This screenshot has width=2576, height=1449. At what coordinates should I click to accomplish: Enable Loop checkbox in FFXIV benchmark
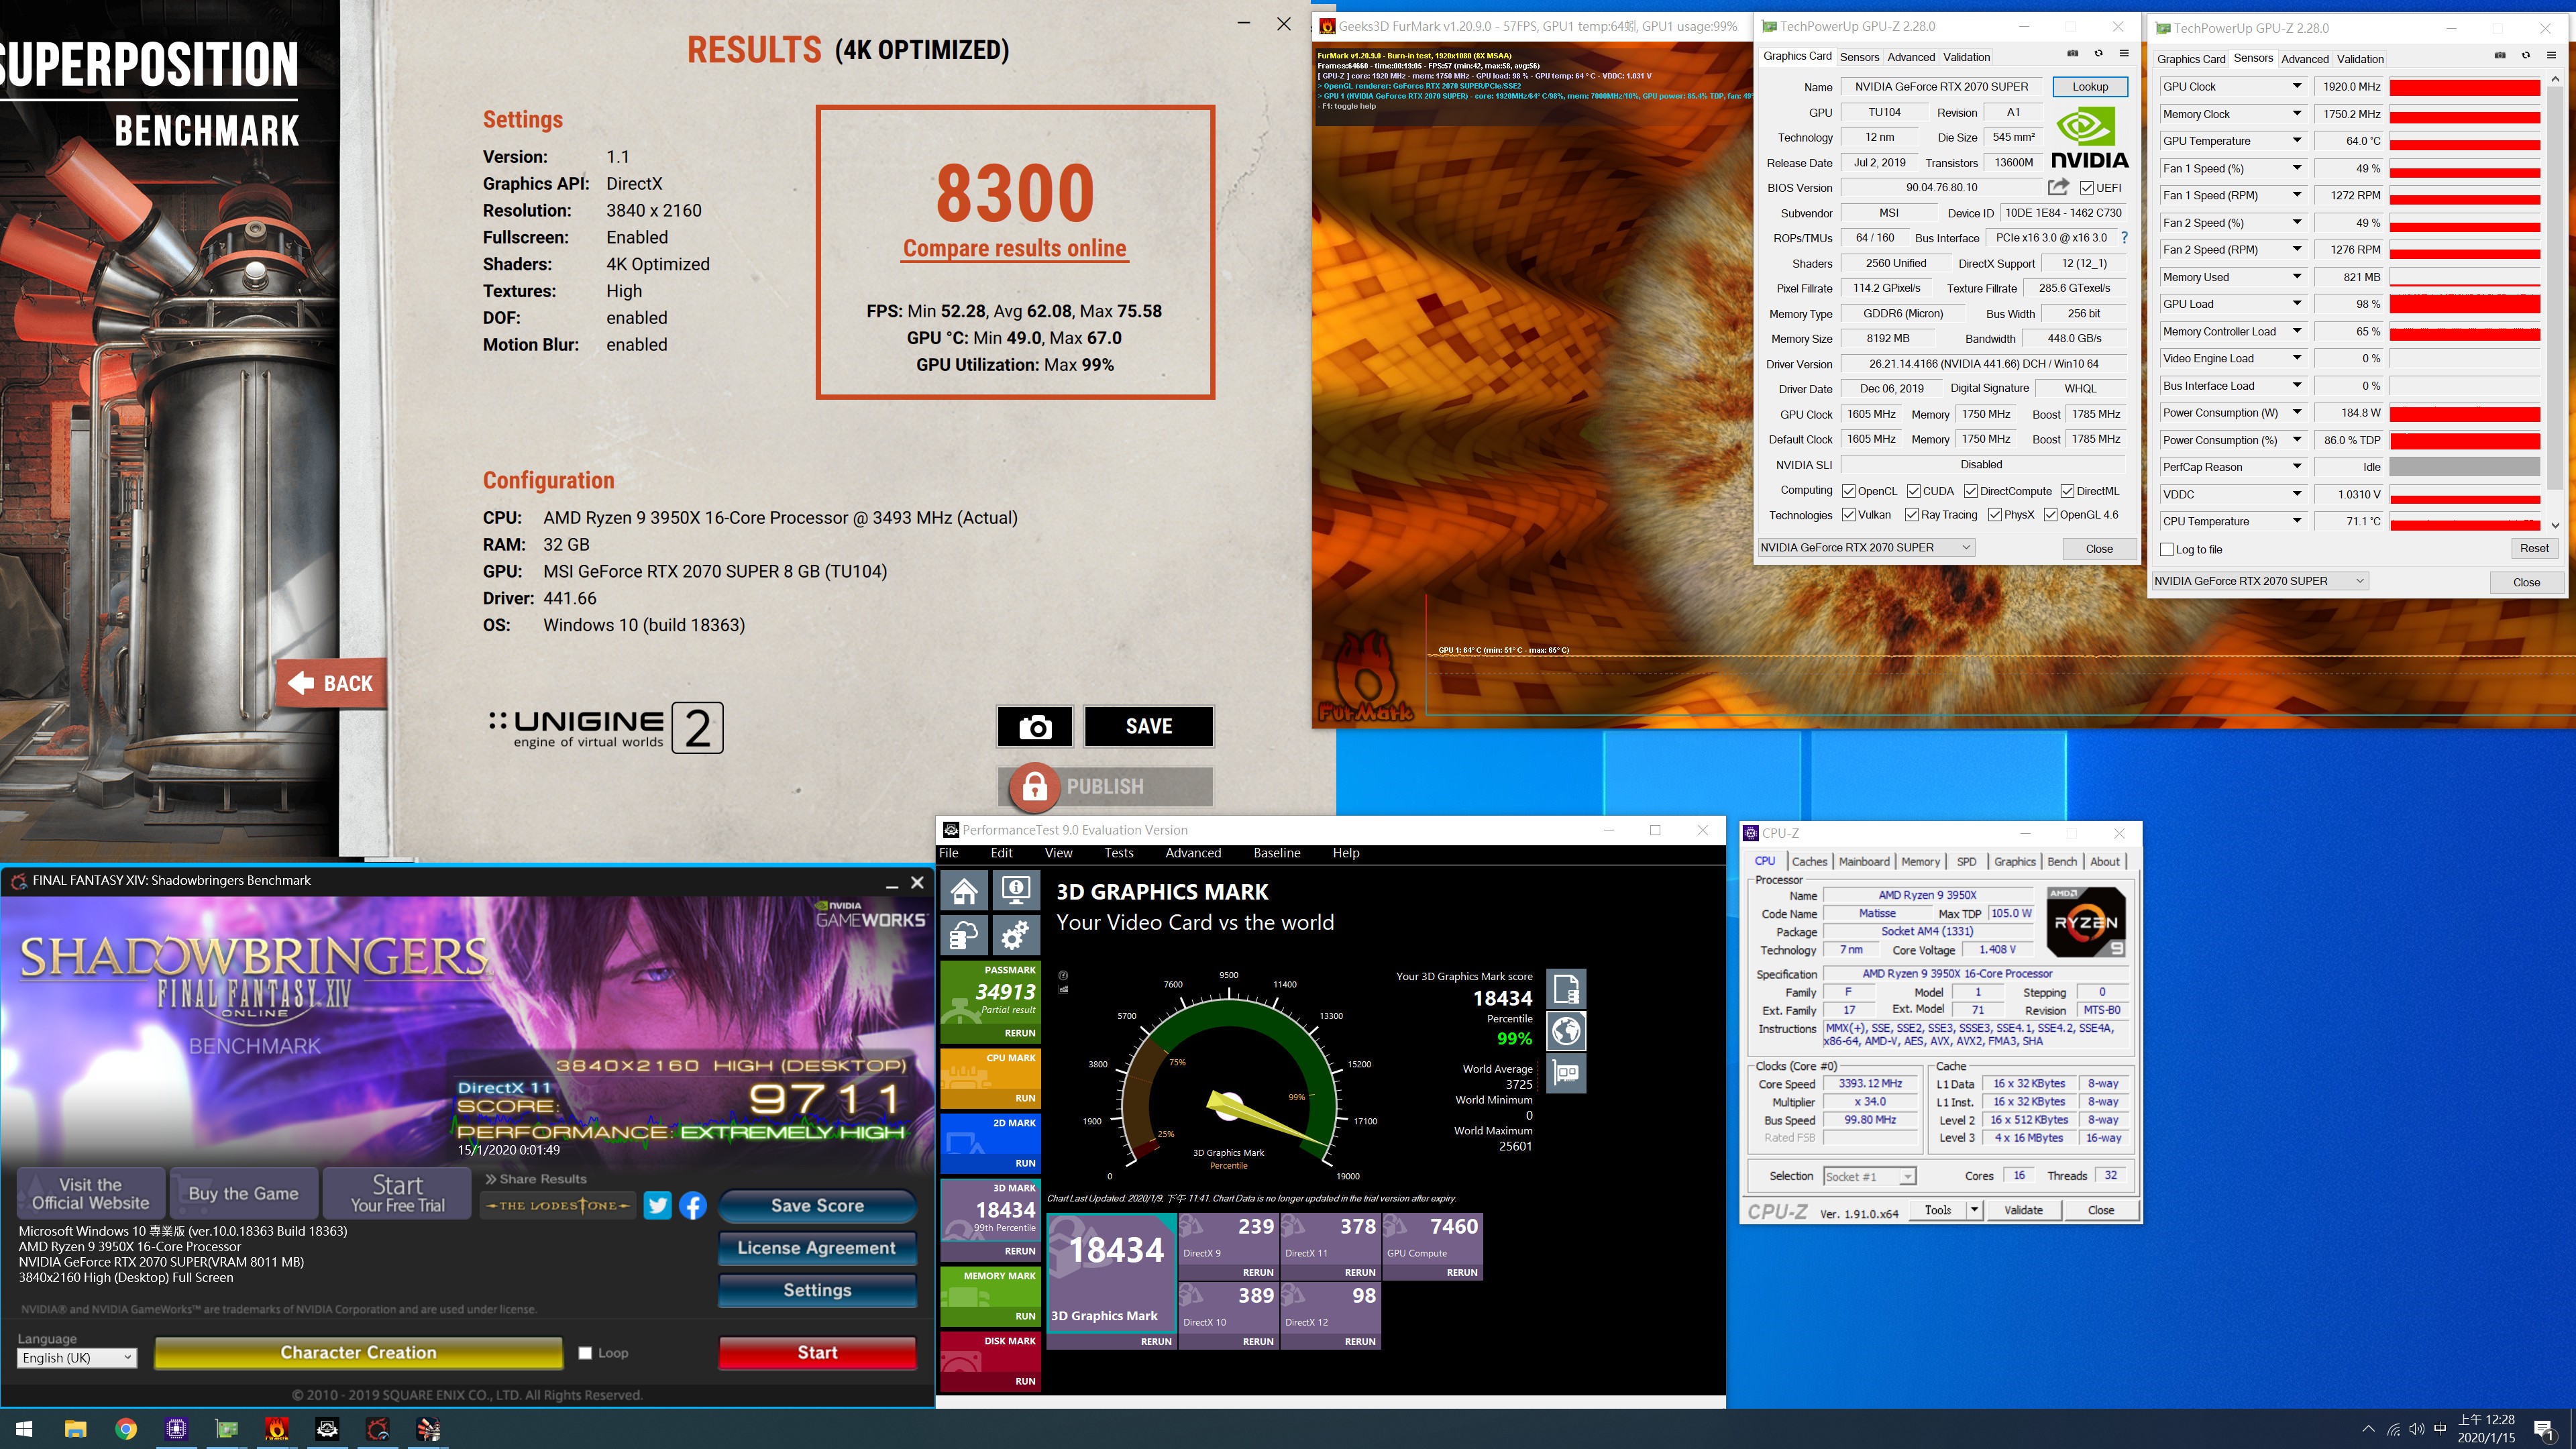click(x=585, y=1353)
